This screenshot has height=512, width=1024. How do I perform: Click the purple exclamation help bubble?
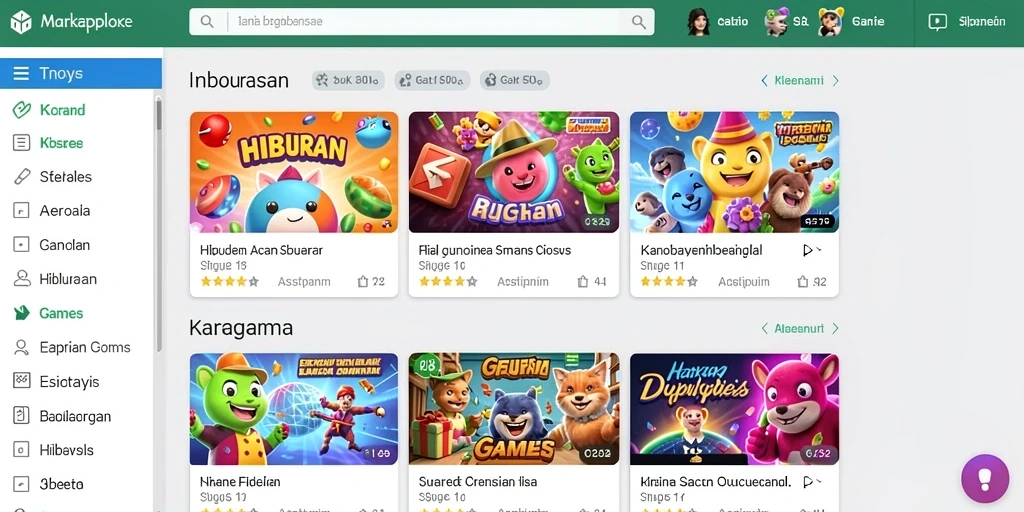pyautogui.click(x=985, y=479)
